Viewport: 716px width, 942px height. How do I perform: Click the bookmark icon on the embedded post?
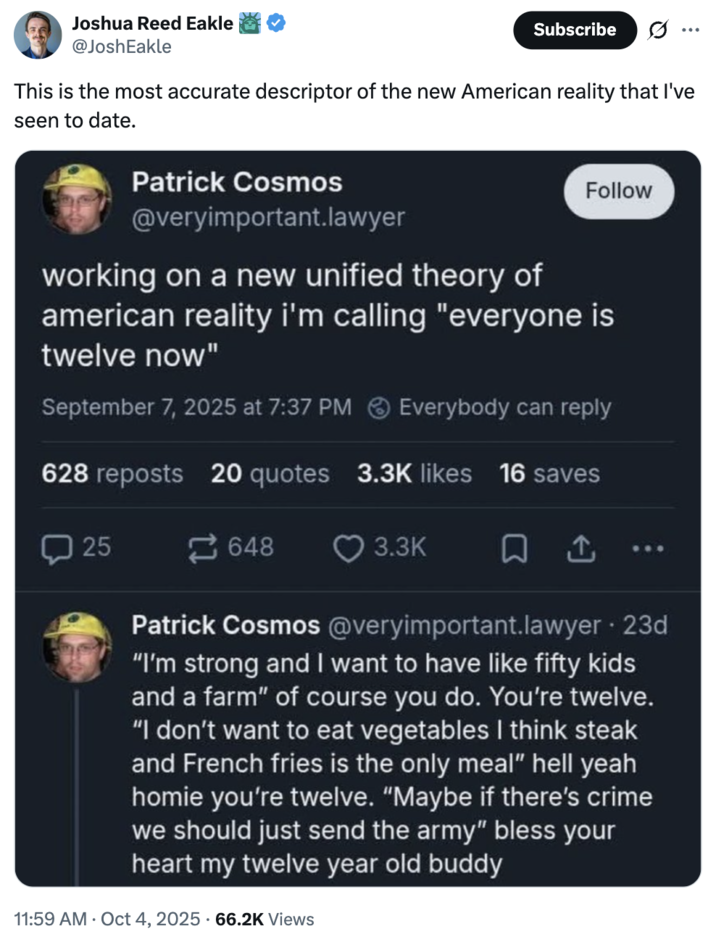[x=514, y=548]
